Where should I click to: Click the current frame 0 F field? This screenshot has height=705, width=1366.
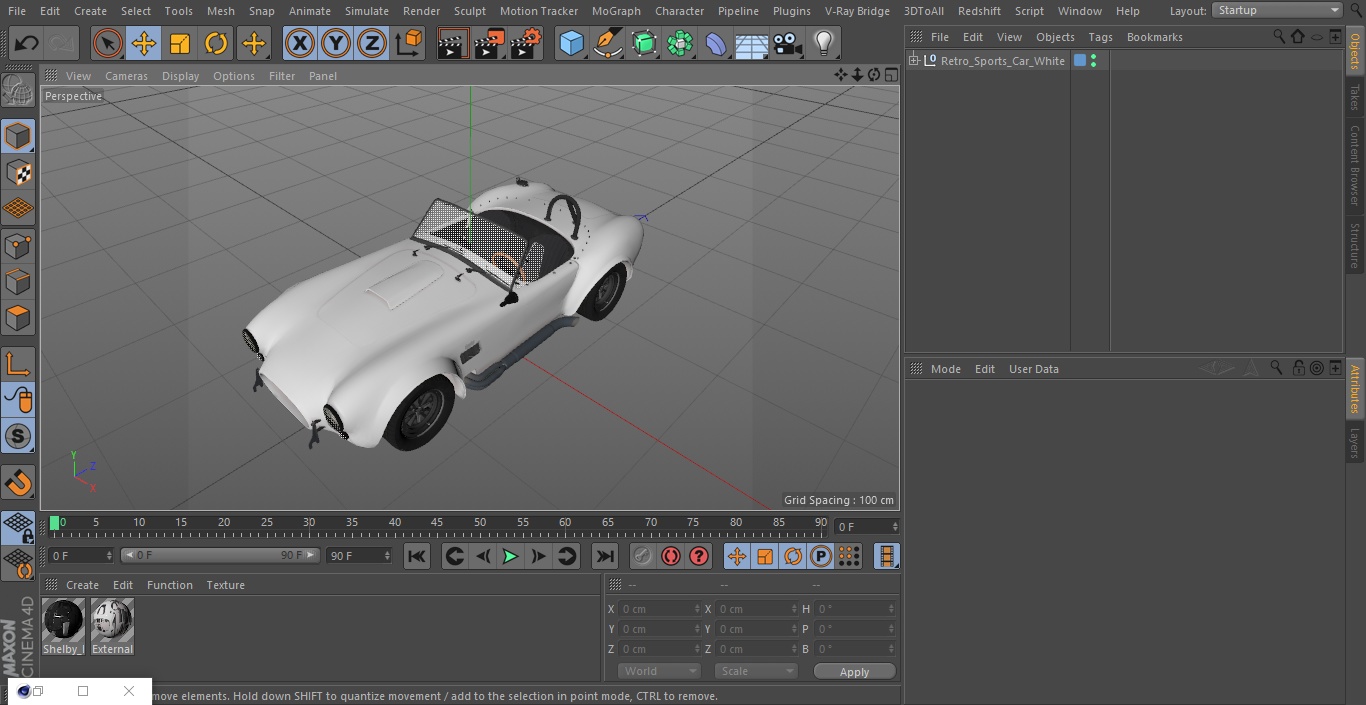[x=81, y=555]
